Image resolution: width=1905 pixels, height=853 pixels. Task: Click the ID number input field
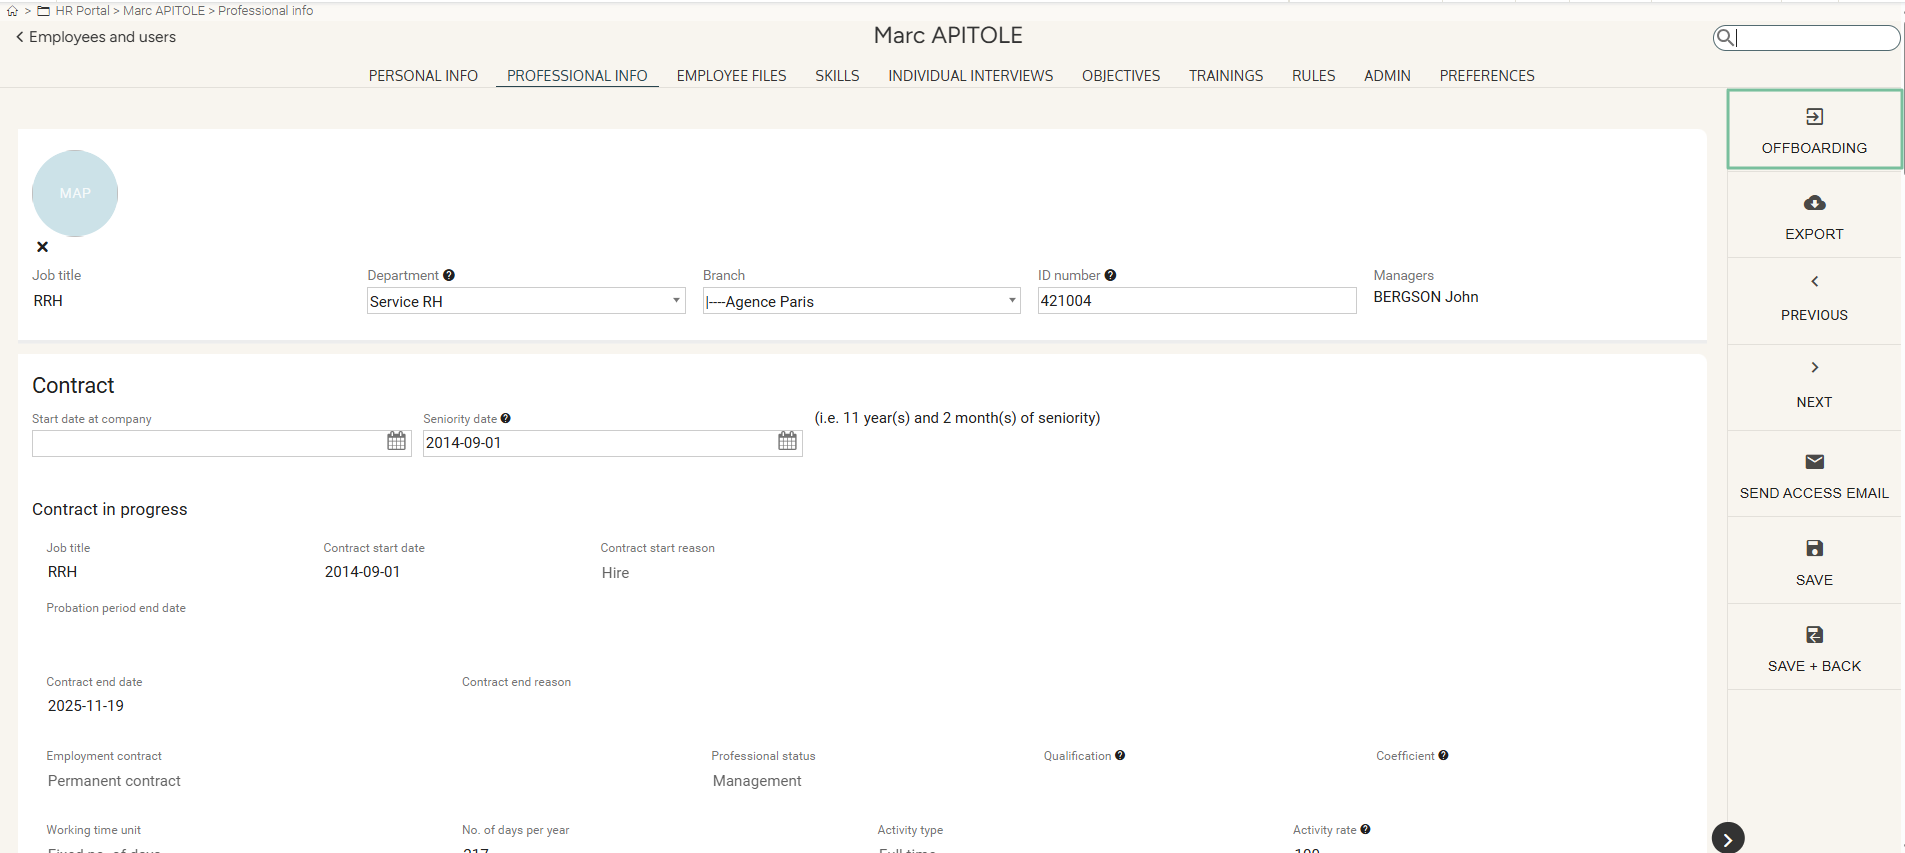[x=1196, y=301]
